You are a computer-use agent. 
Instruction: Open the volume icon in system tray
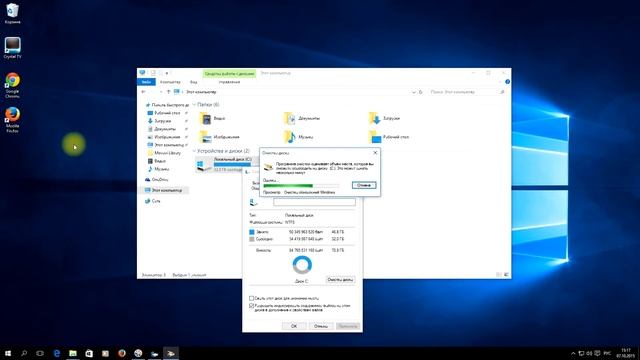coord(589,353)
